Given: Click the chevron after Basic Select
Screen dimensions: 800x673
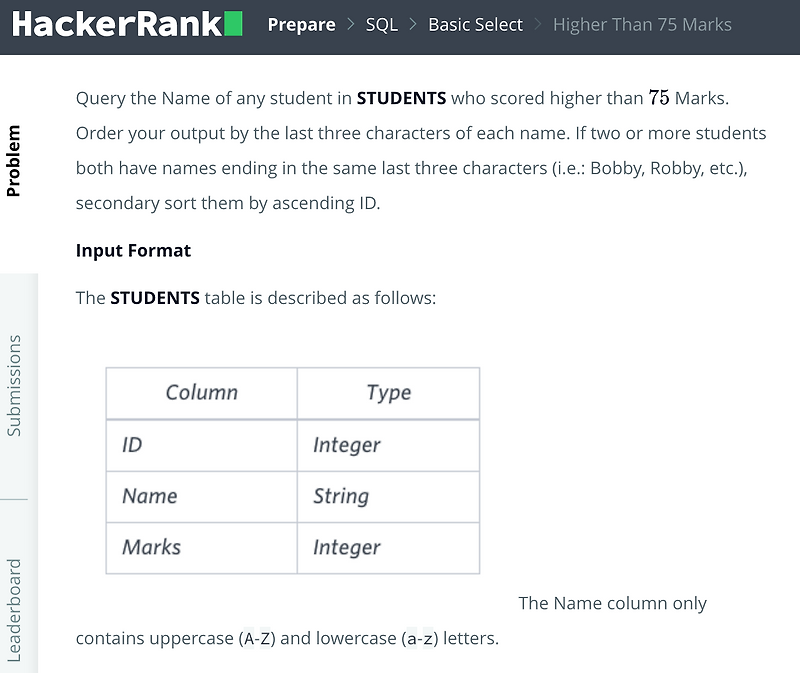Looking at the screenshot, I should pos(540,24).
